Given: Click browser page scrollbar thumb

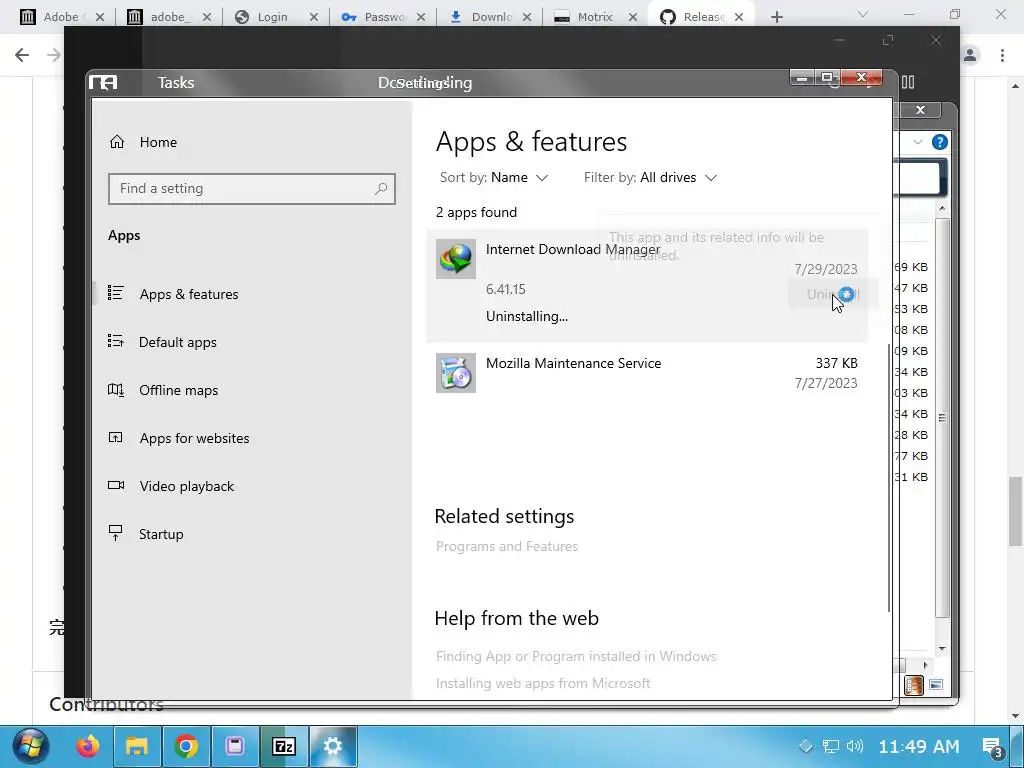Looking at the screenshot, I should [x=1016, y=511].
